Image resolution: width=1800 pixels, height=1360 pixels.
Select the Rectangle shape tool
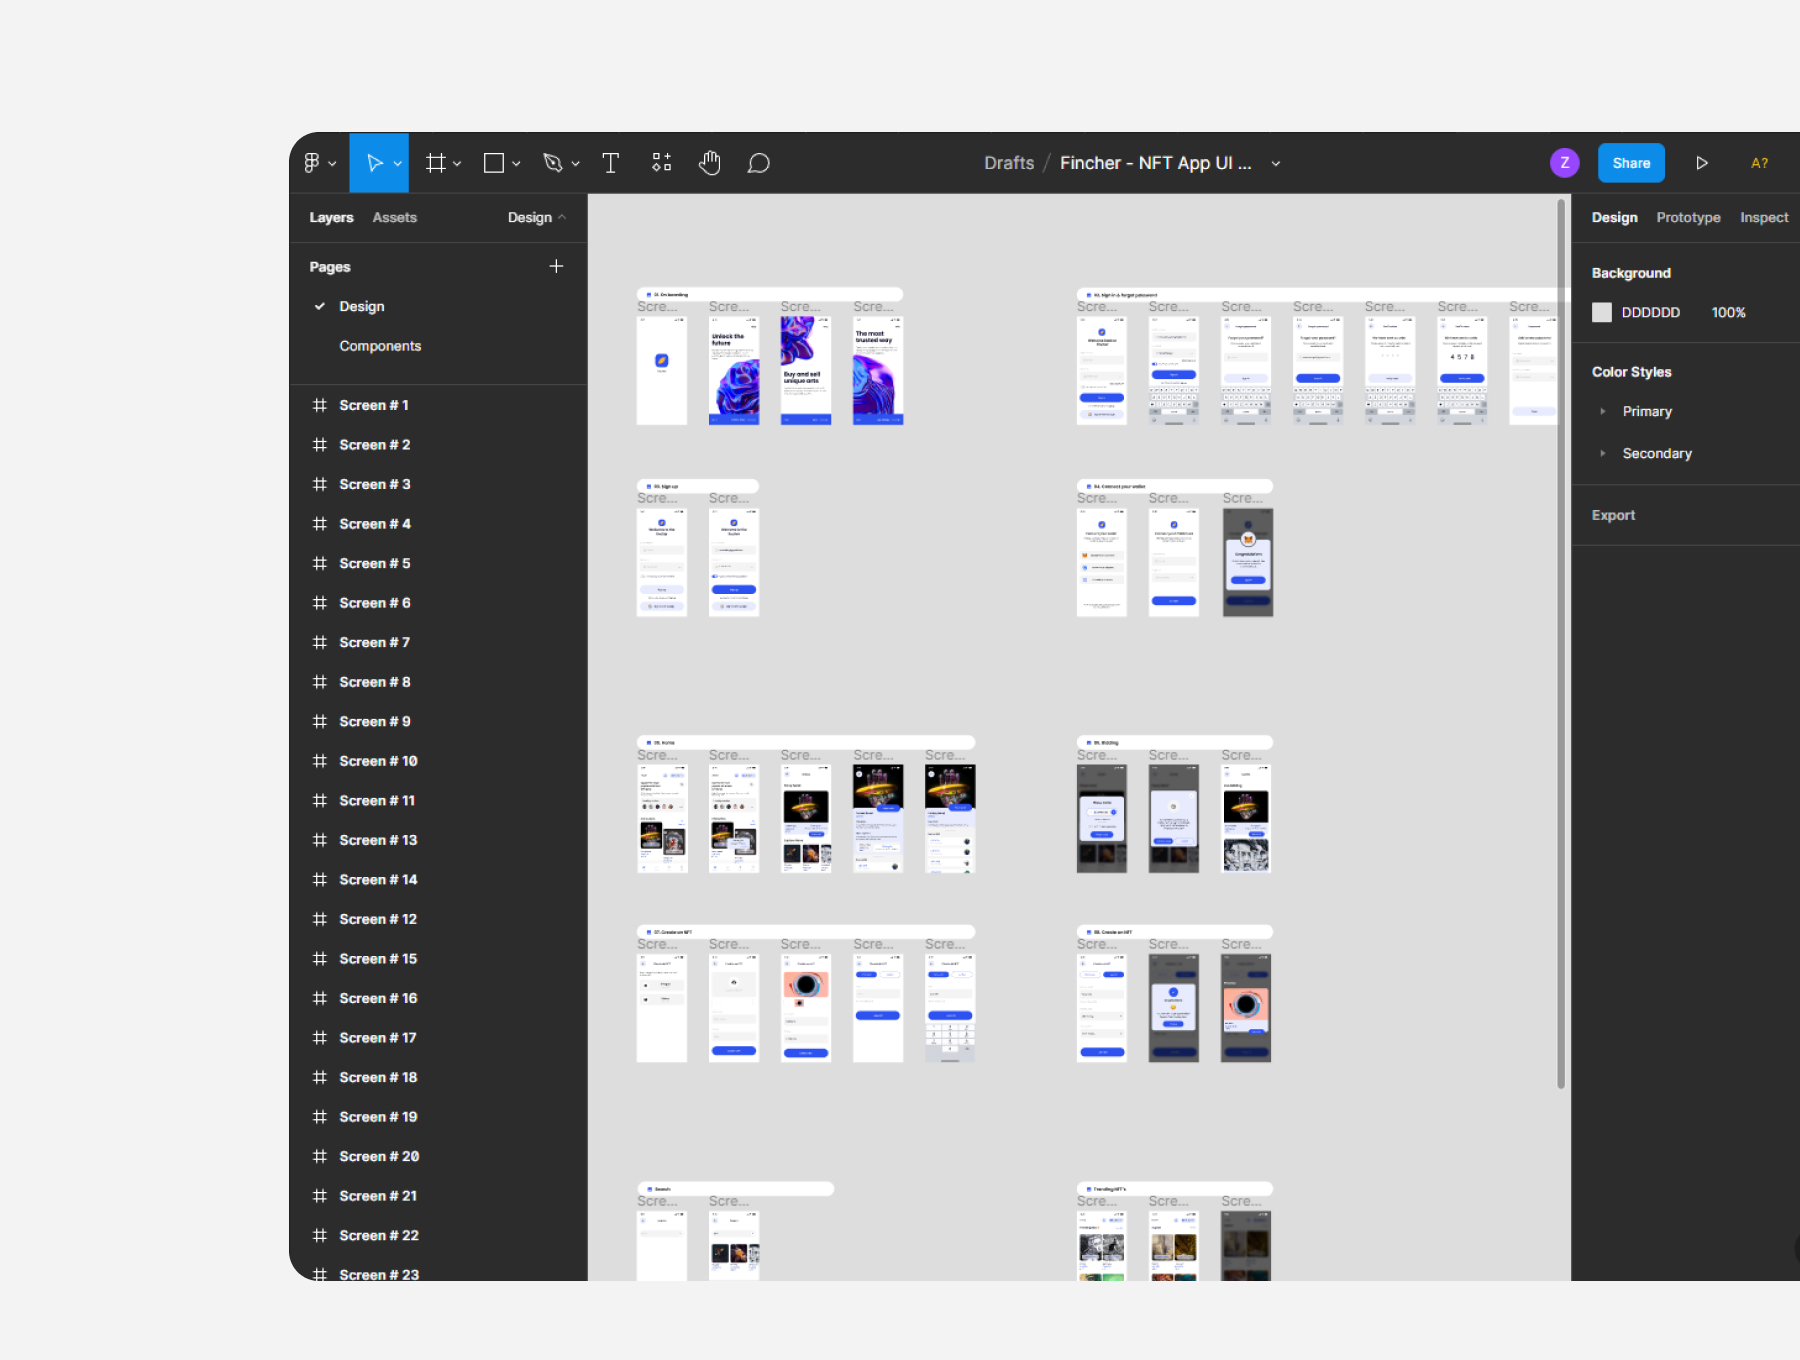coord(494,163)
